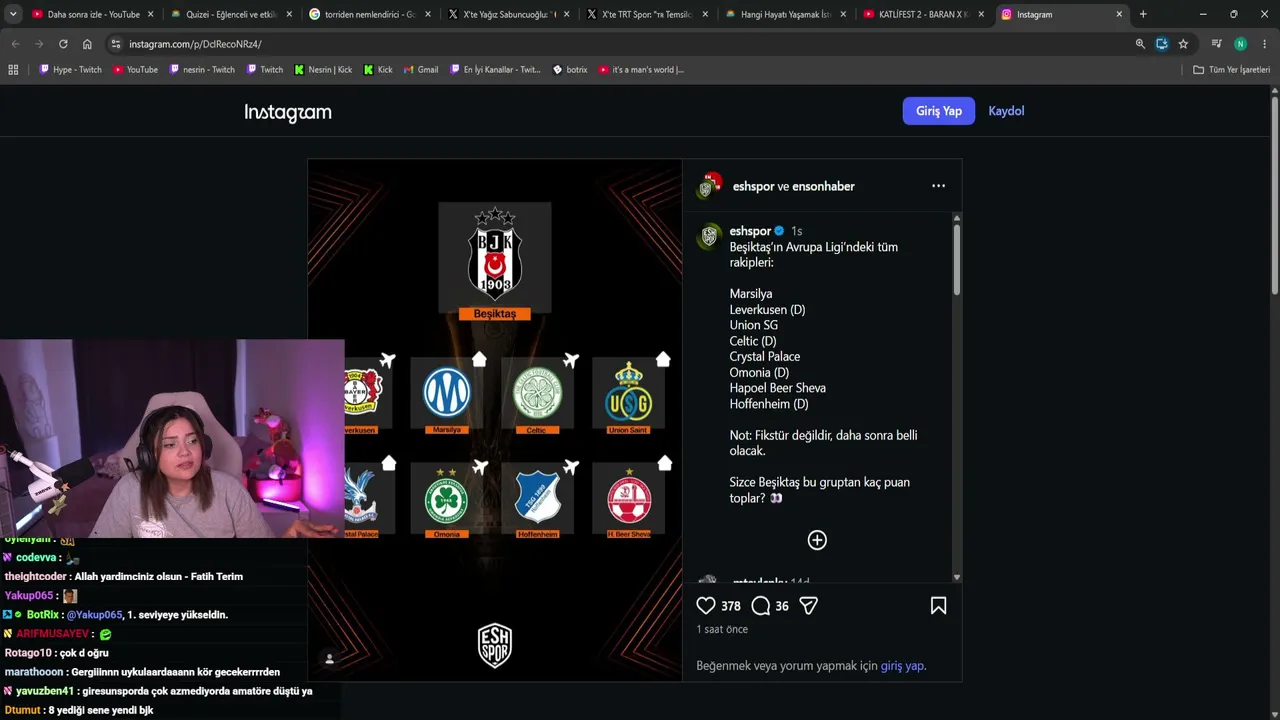This screenshot has width=1280, height=720.
Task: Open the ensonhaber username in post header
Action: pos(823,186)
